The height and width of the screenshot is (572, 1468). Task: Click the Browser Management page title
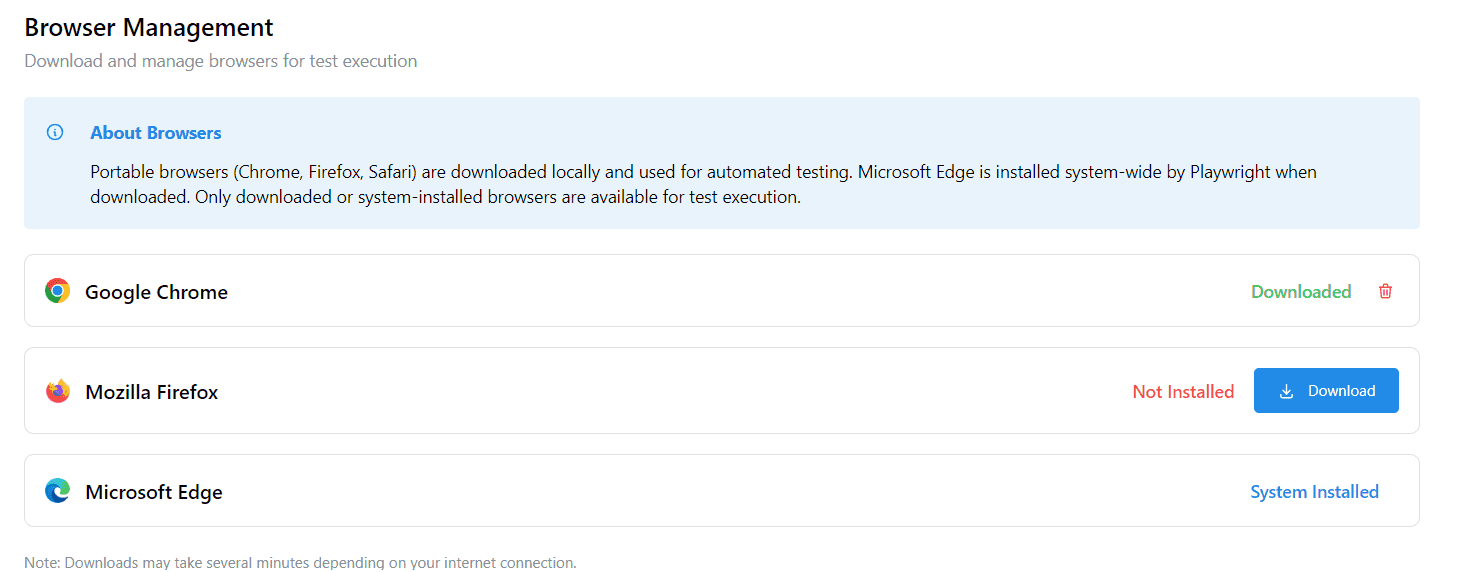pos(149,27)
